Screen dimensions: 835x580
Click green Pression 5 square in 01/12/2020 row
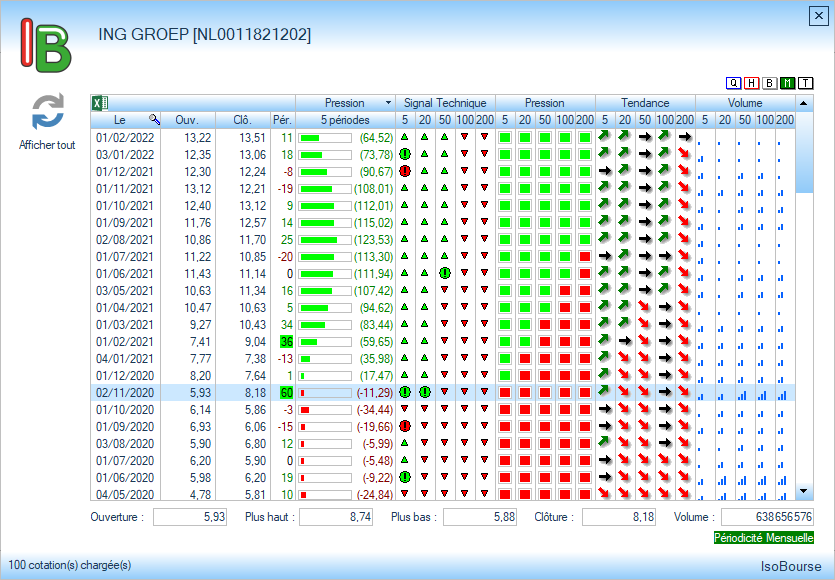point(505,375)
